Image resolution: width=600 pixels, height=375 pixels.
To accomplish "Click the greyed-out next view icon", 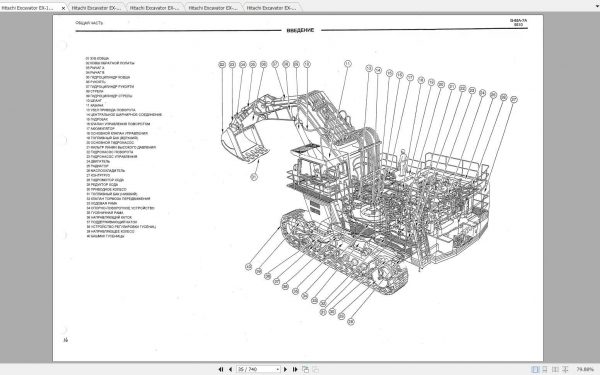I will (x=315, y=369).
